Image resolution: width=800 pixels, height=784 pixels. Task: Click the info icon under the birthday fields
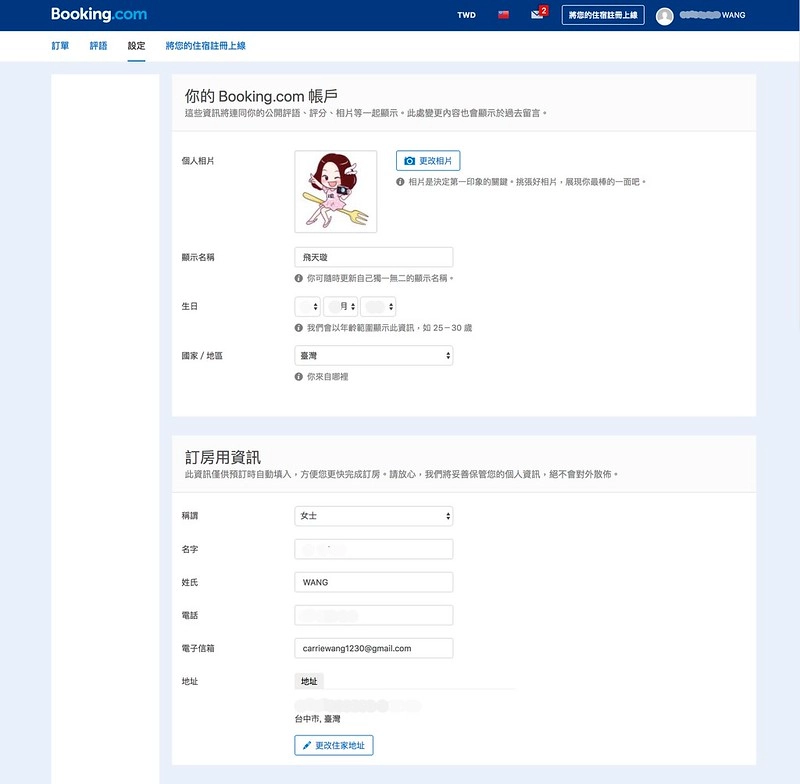click(299, 327)
